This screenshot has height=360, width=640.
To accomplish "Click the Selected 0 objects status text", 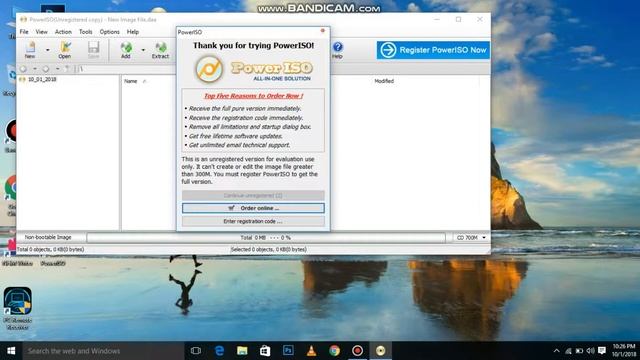I will tap(269, 249).
